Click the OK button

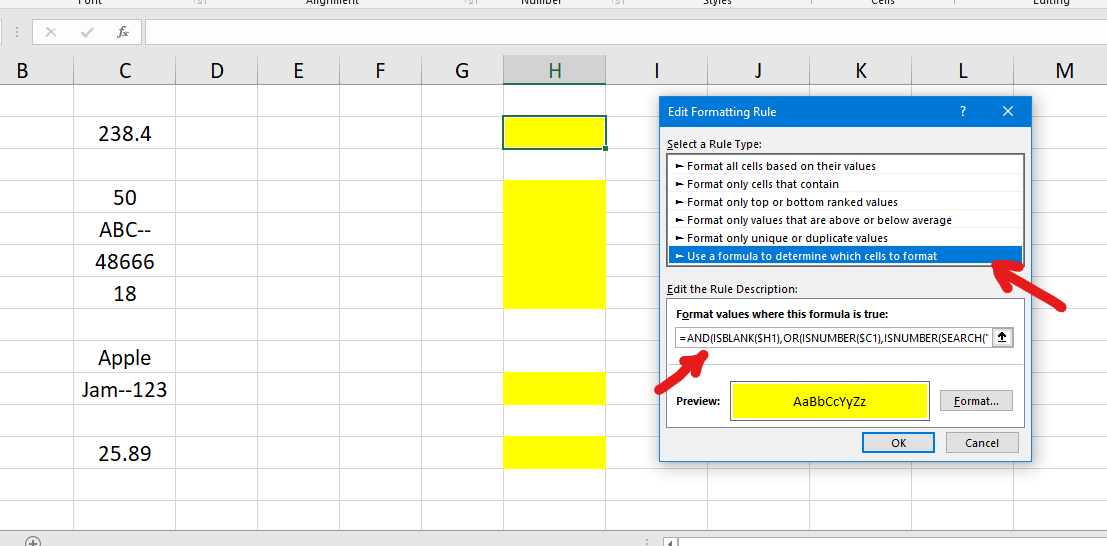click(898, 443)
